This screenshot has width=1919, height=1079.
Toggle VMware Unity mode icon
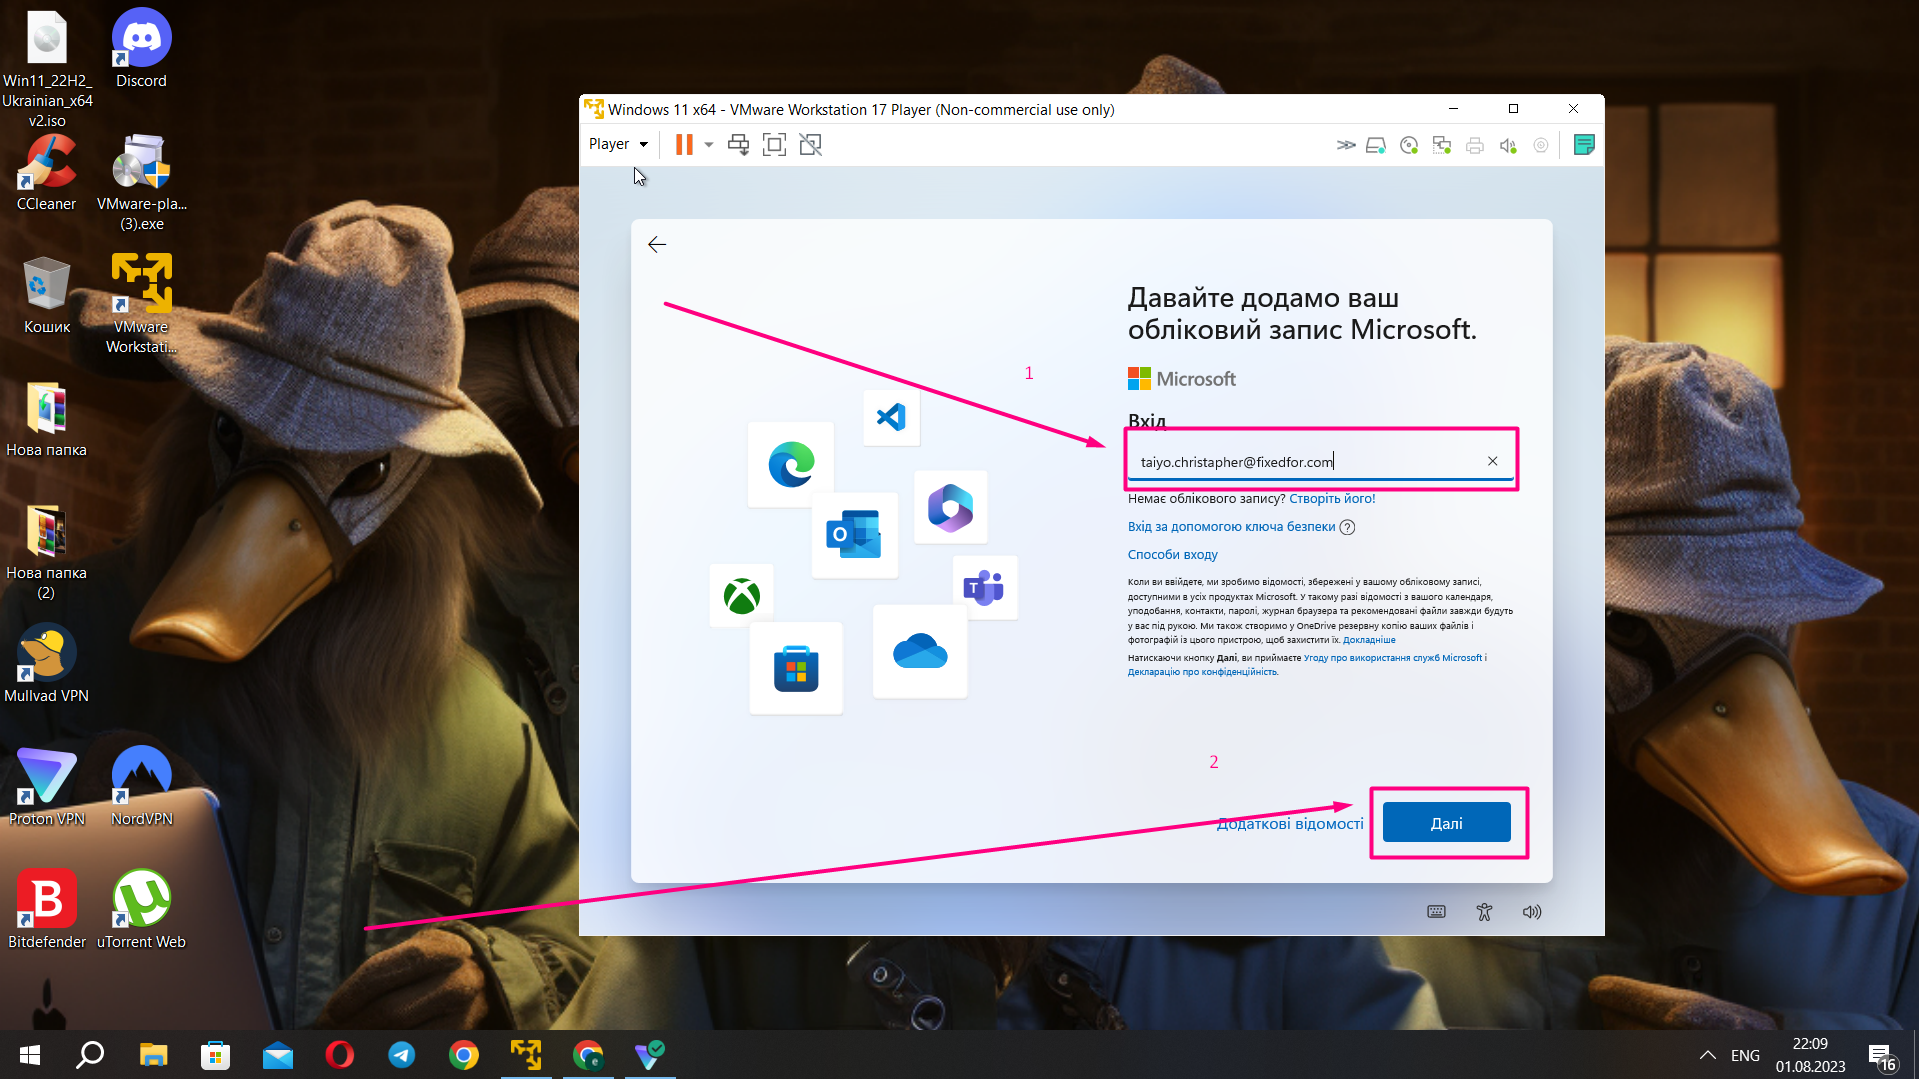811,145
